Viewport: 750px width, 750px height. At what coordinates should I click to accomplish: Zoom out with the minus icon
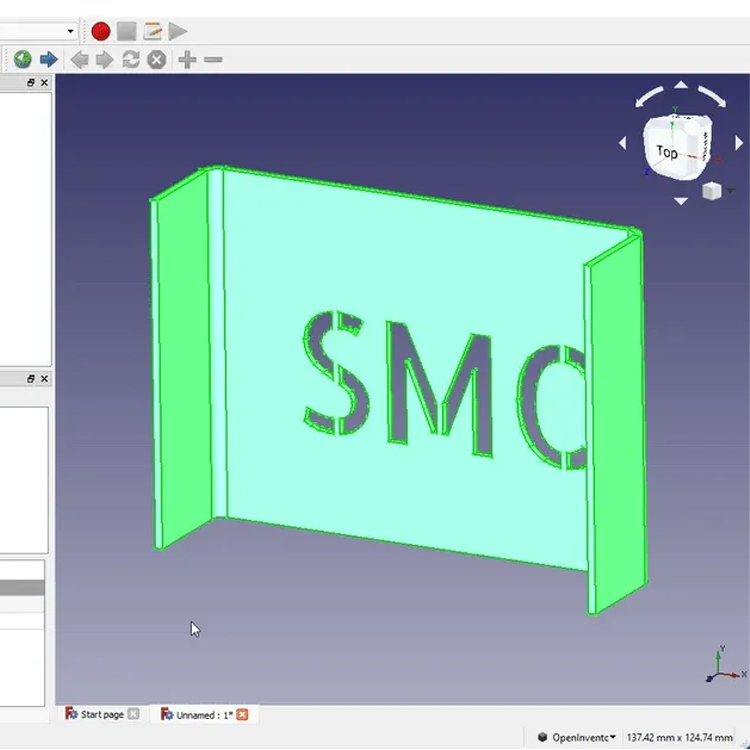213,60
